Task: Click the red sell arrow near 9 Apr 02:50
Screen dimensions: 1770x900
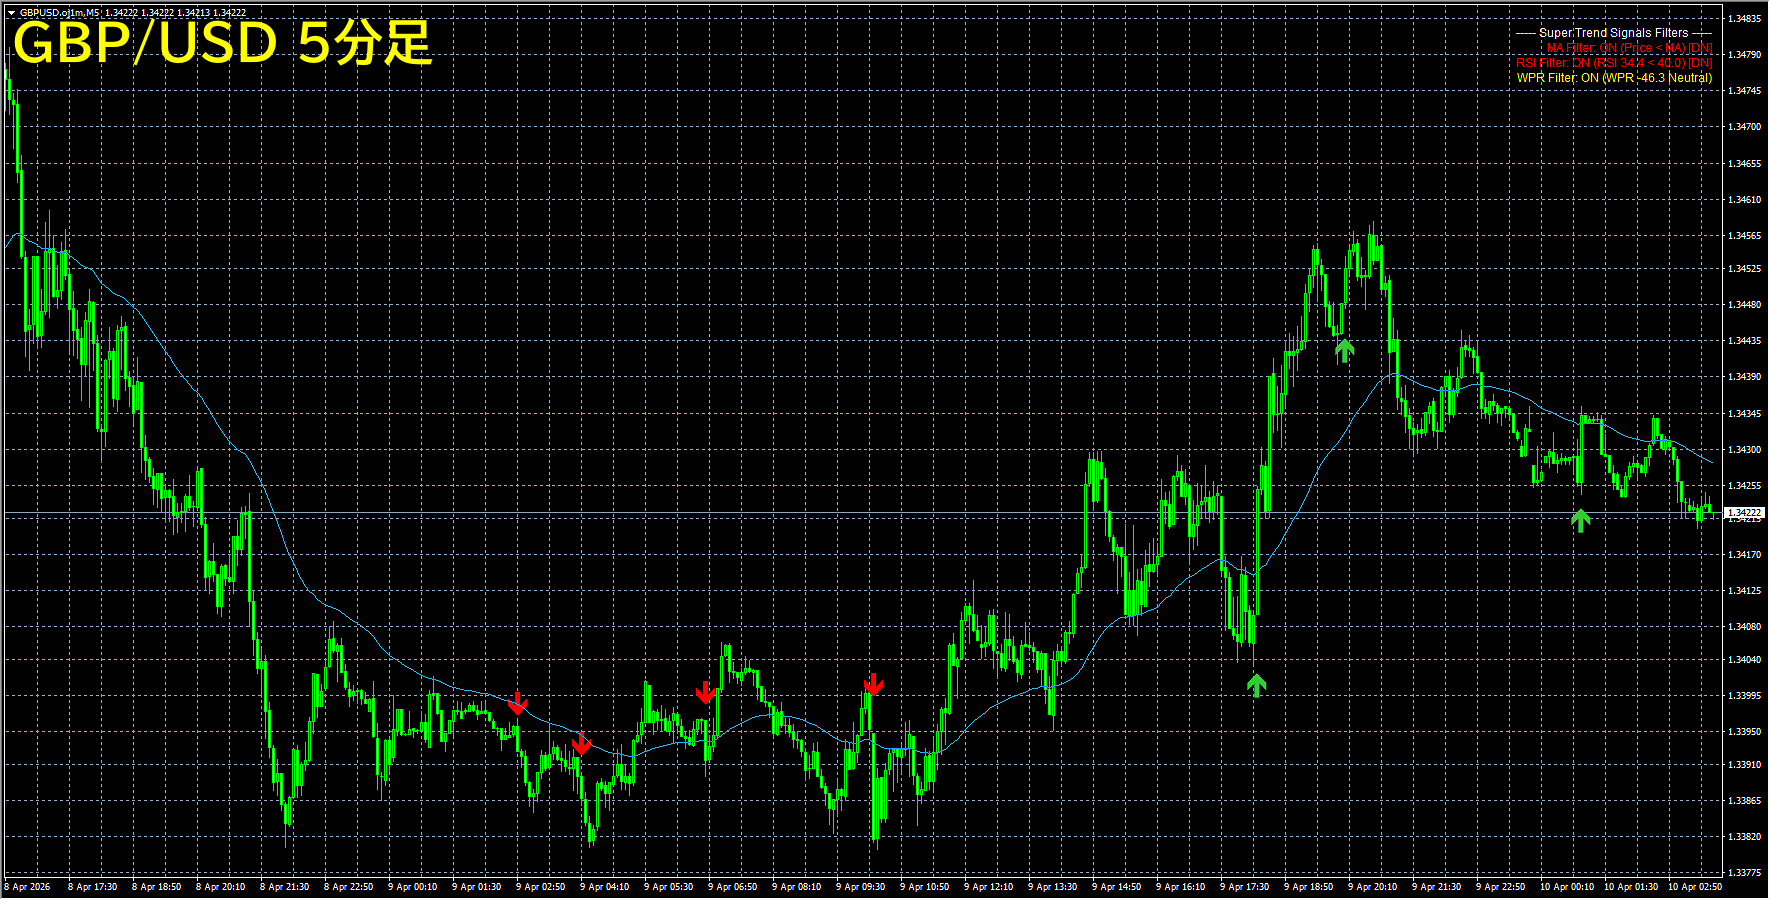Action: pos(517,703)
